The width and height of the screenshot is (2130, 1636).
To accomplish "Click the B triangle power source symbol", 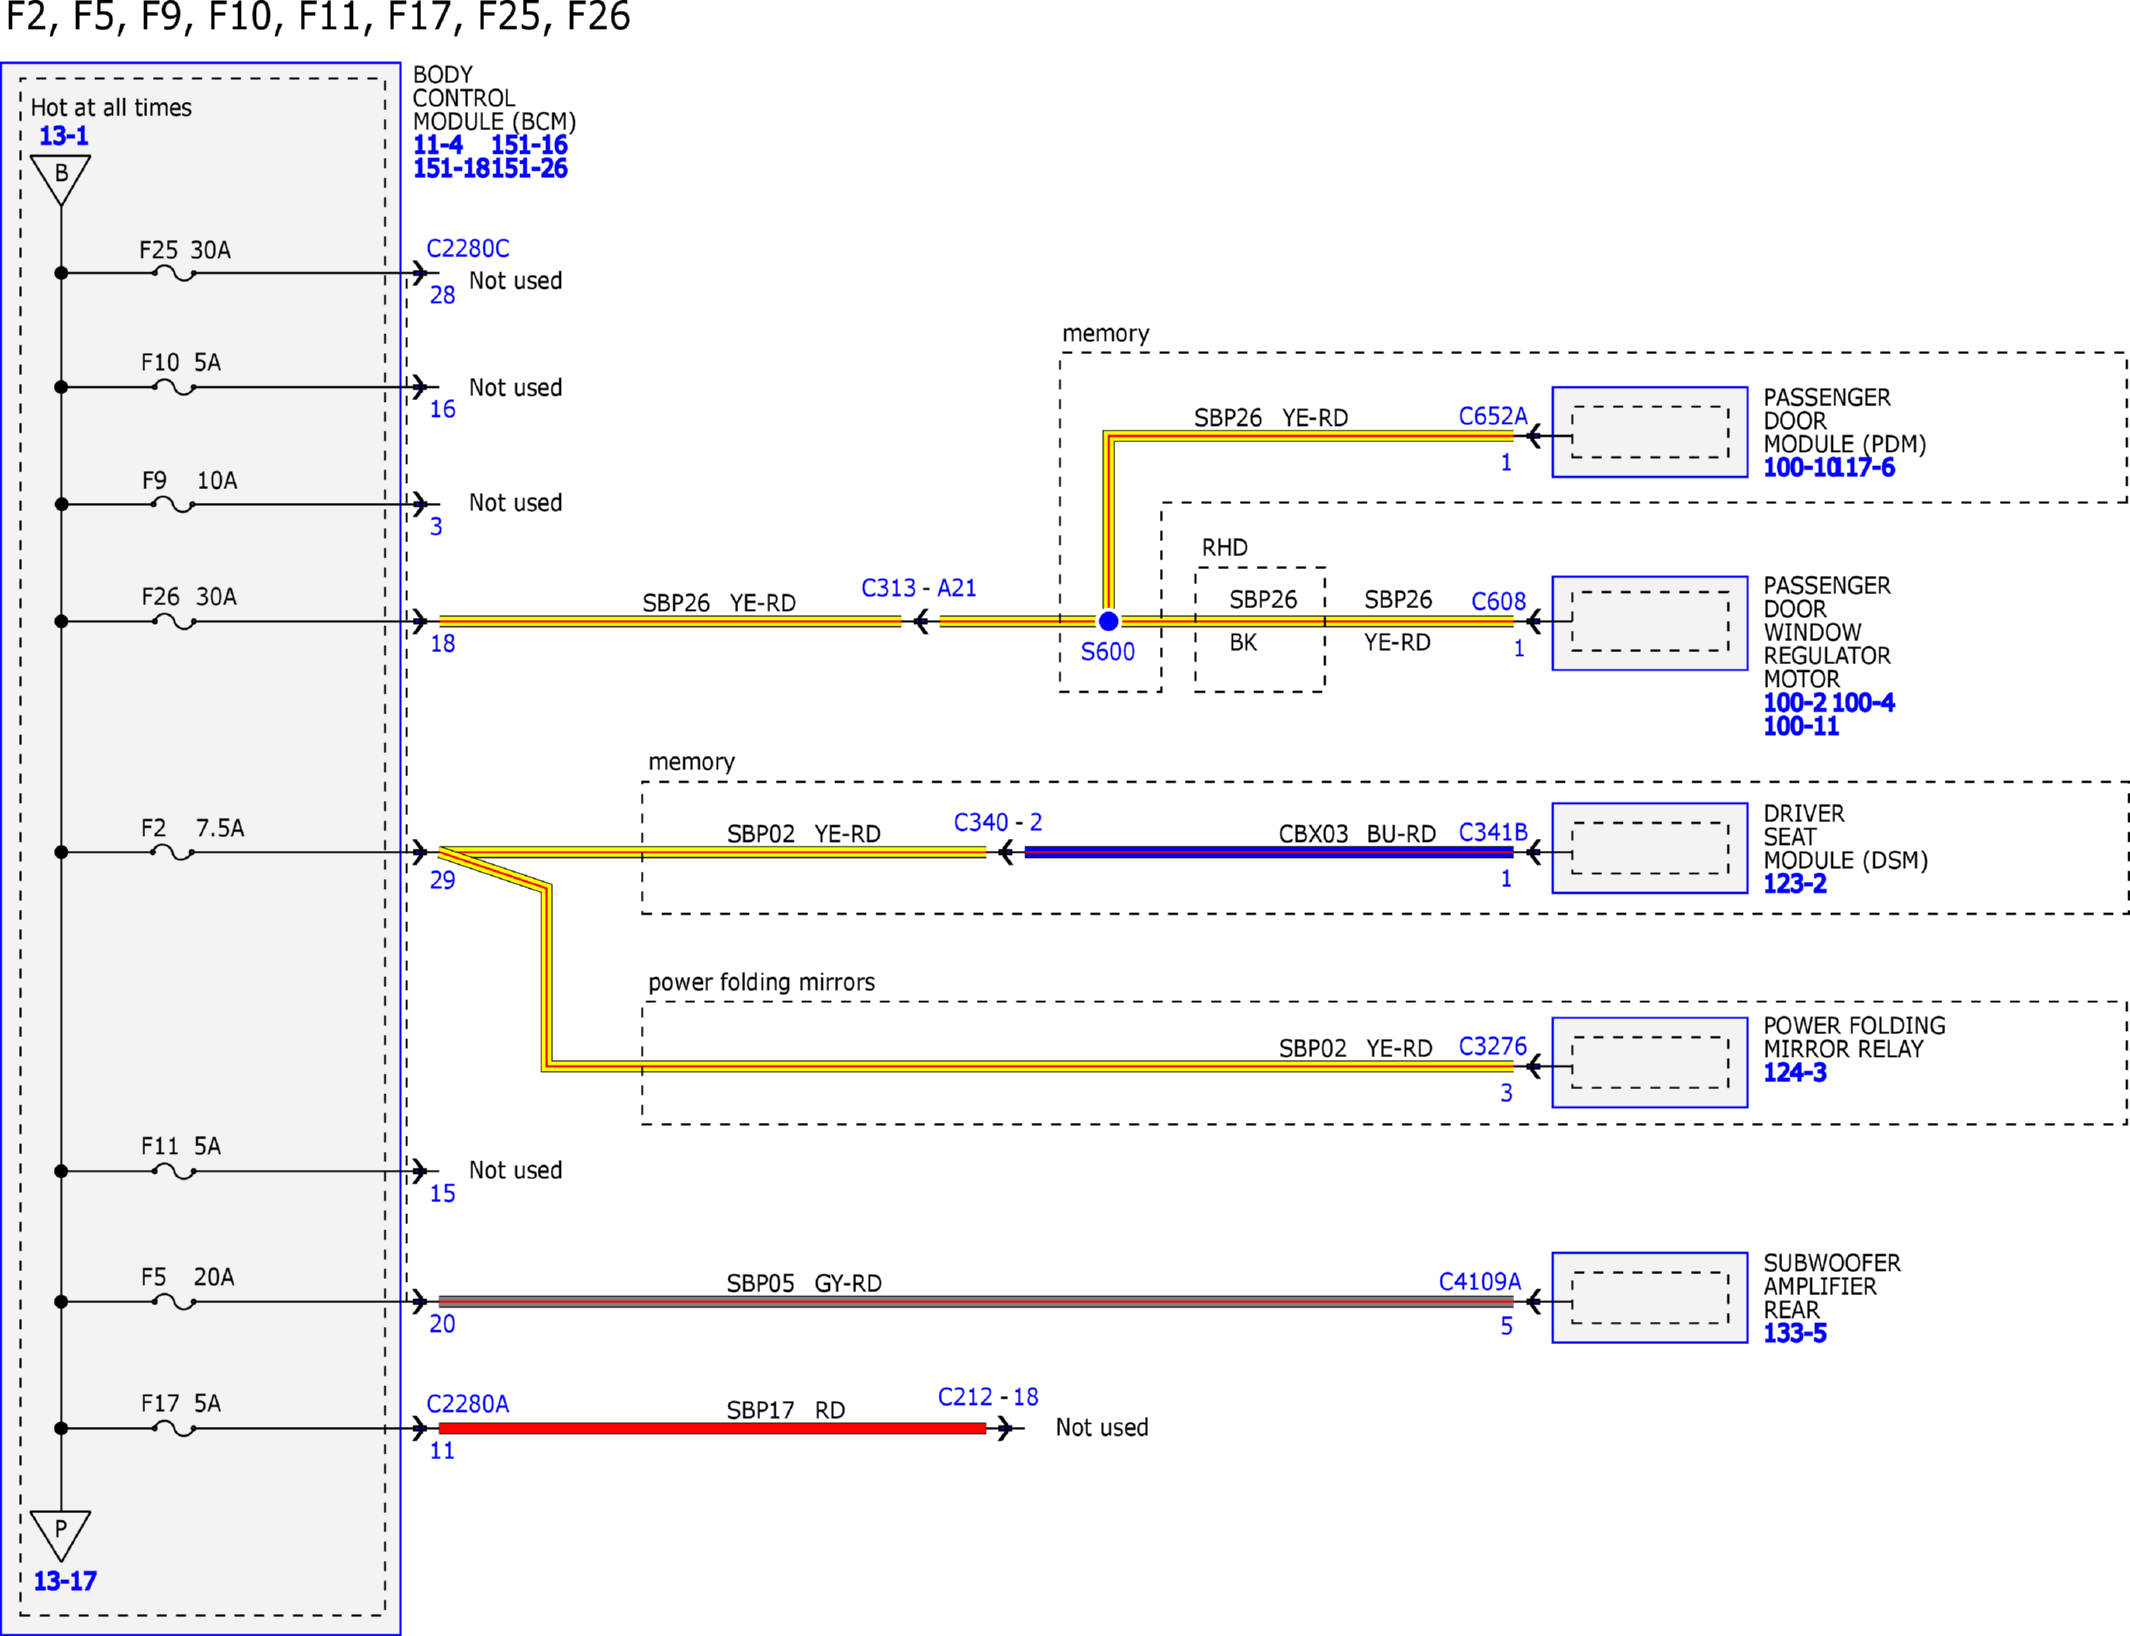I will [x=61, y=178].
